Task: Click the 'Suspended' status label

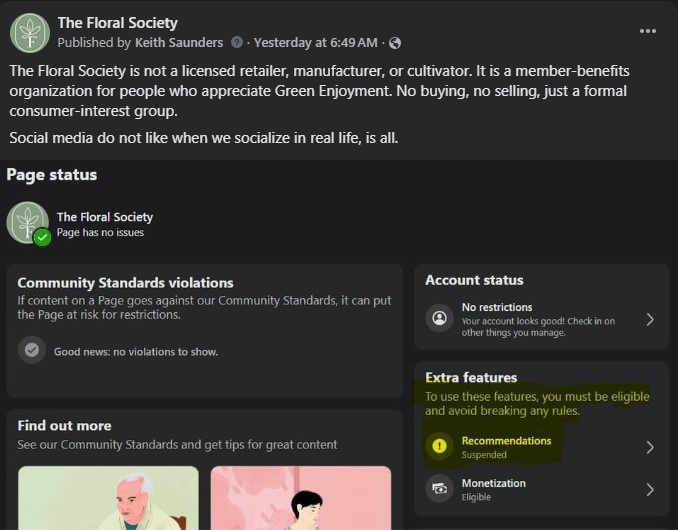Action: [484, 455]
